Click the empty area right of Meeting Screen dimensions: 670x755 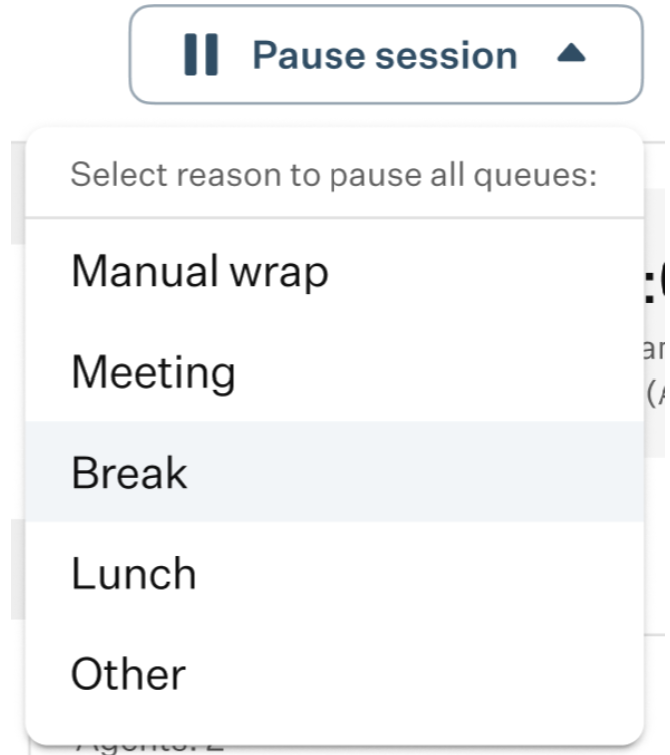[438, 372]
